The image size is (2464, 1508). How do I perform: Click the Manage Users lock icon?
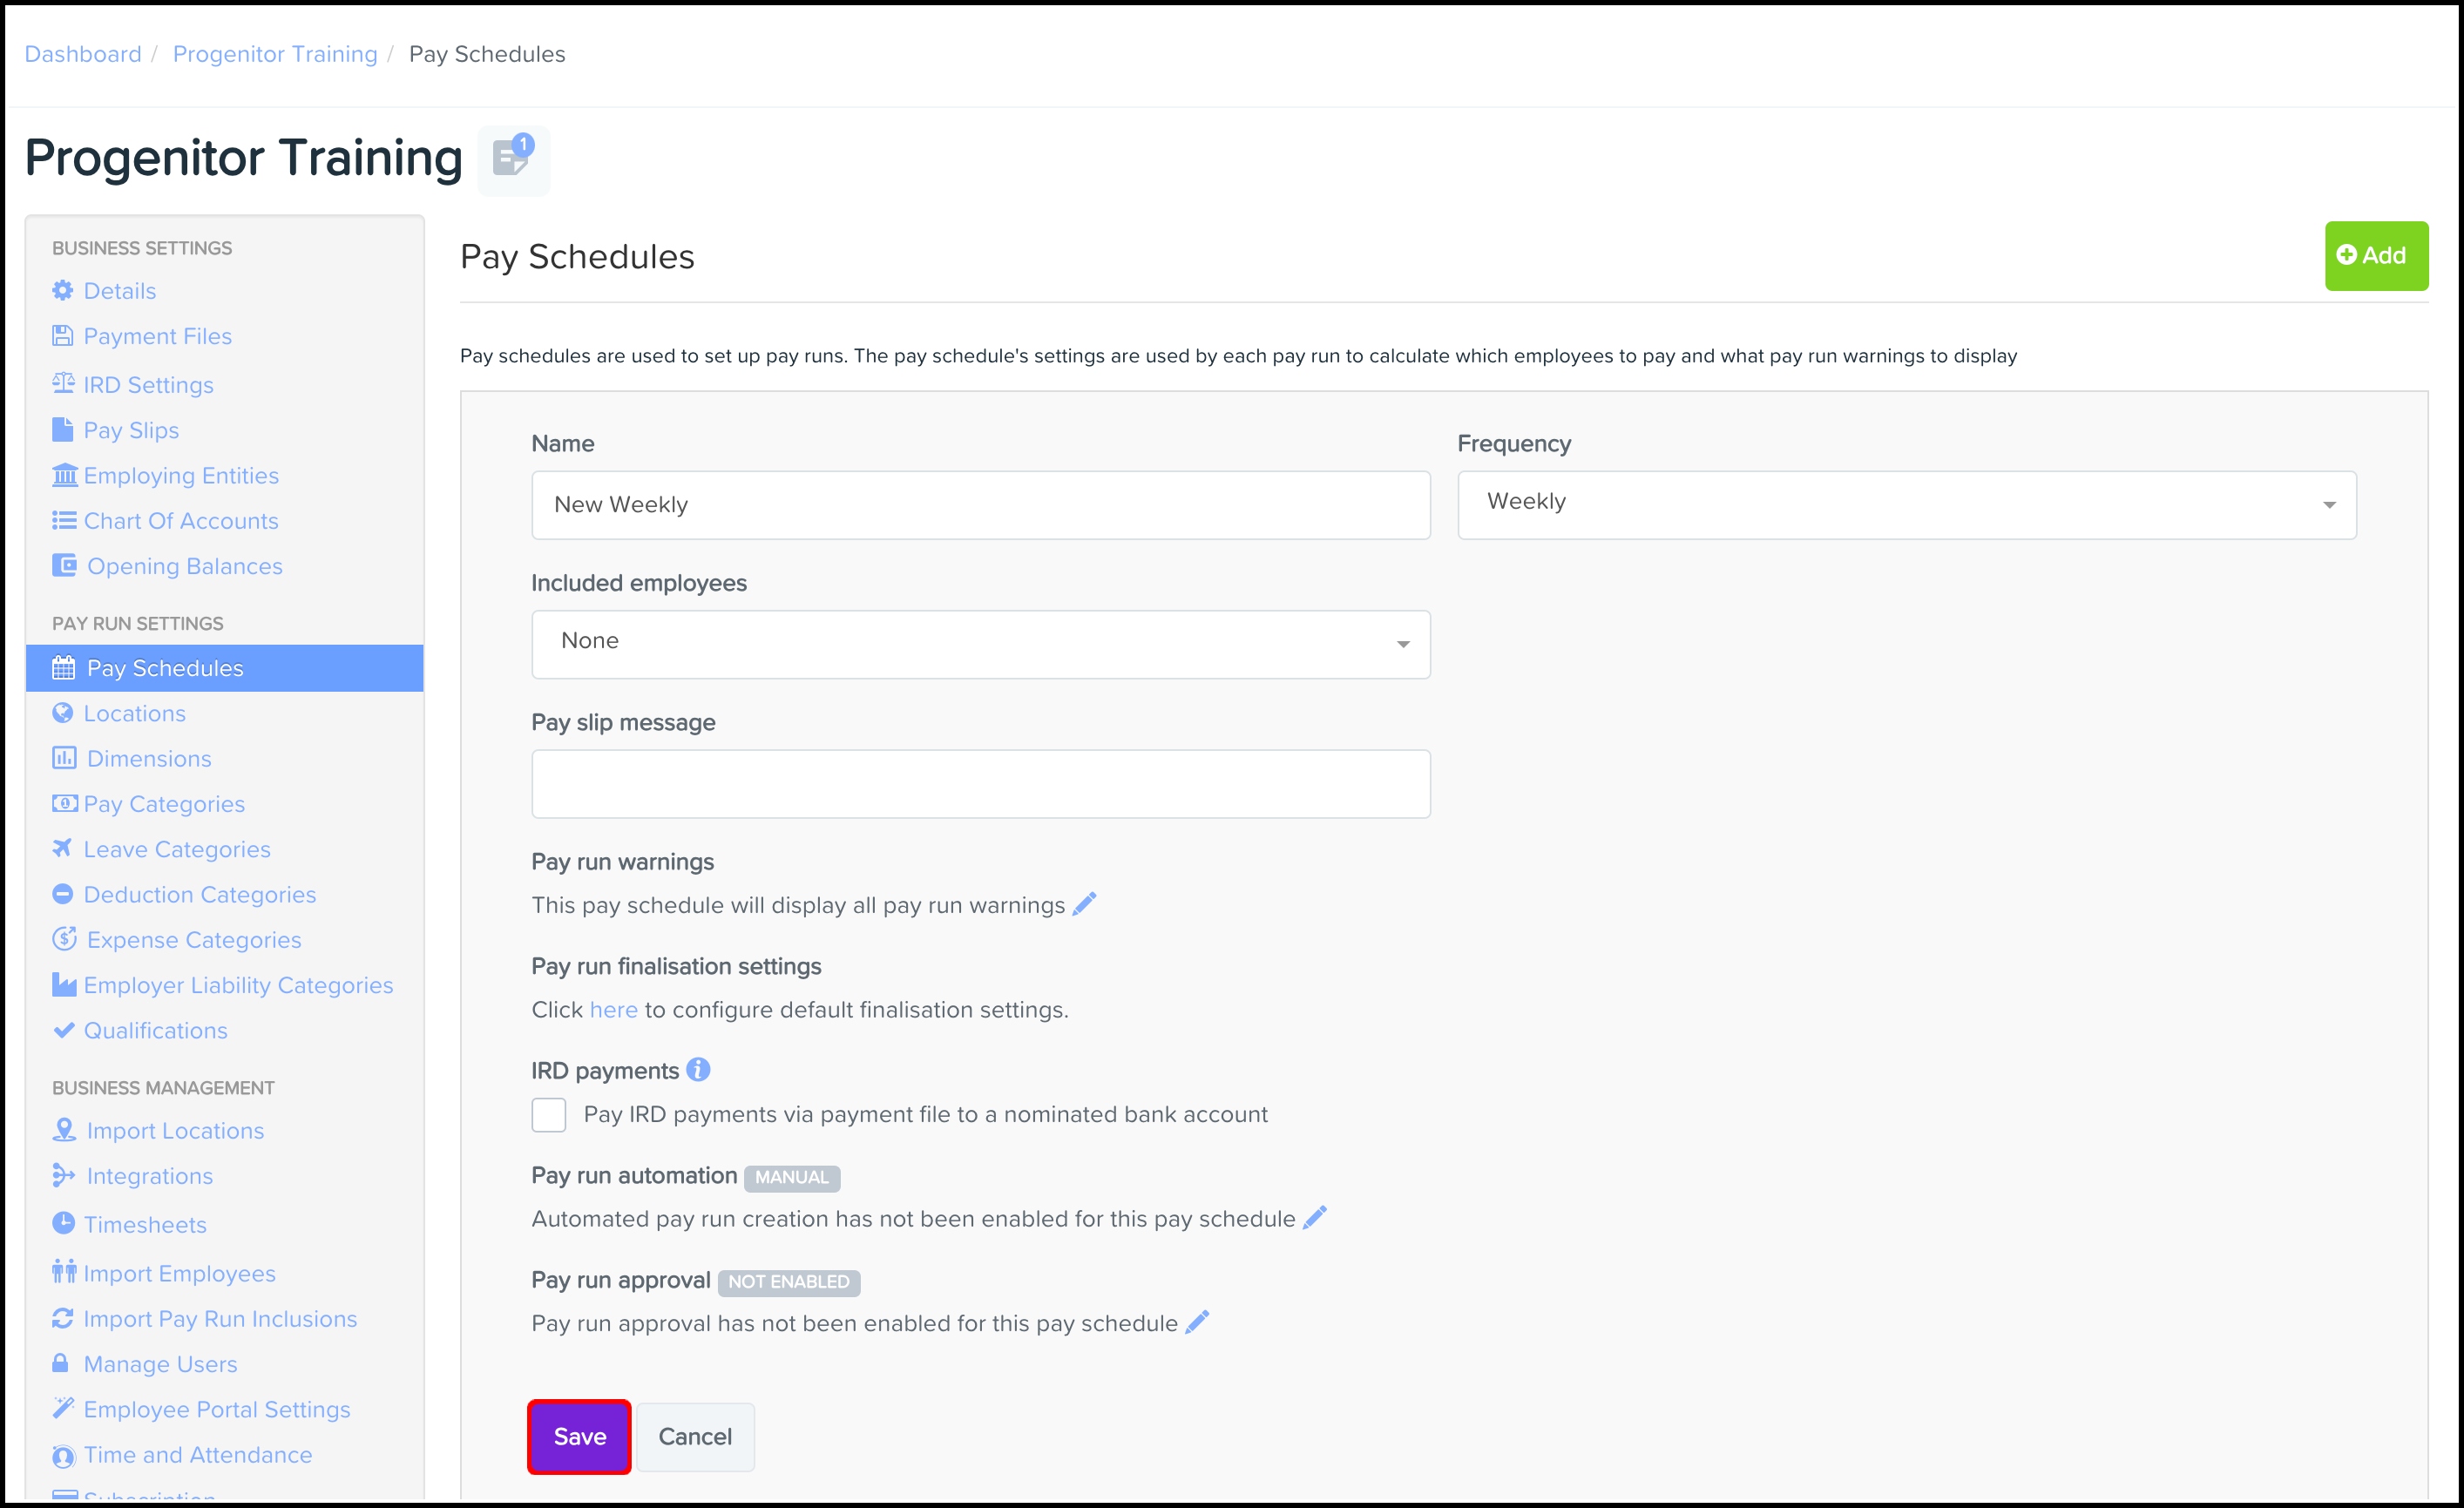[61, 1363]
